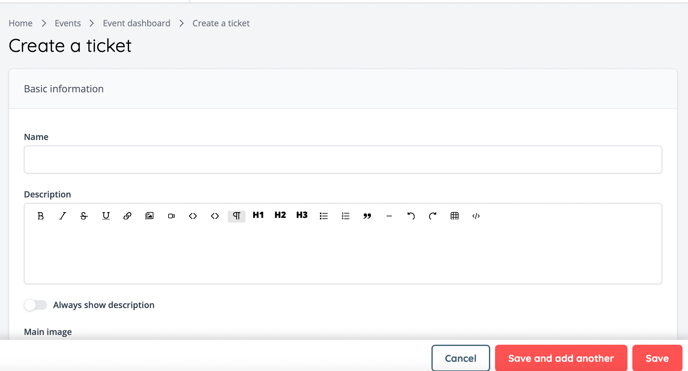Insert a hyperlink via link icon
The image size is (688, 371).
tap(127, 216)
